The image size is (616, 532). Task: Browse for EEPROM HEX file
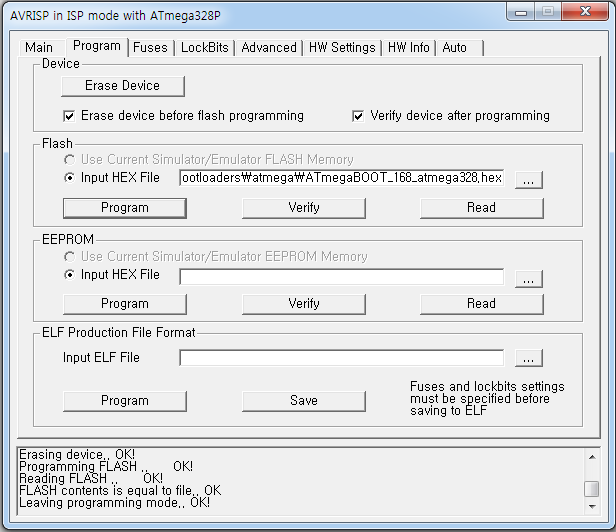pos(529,279)
